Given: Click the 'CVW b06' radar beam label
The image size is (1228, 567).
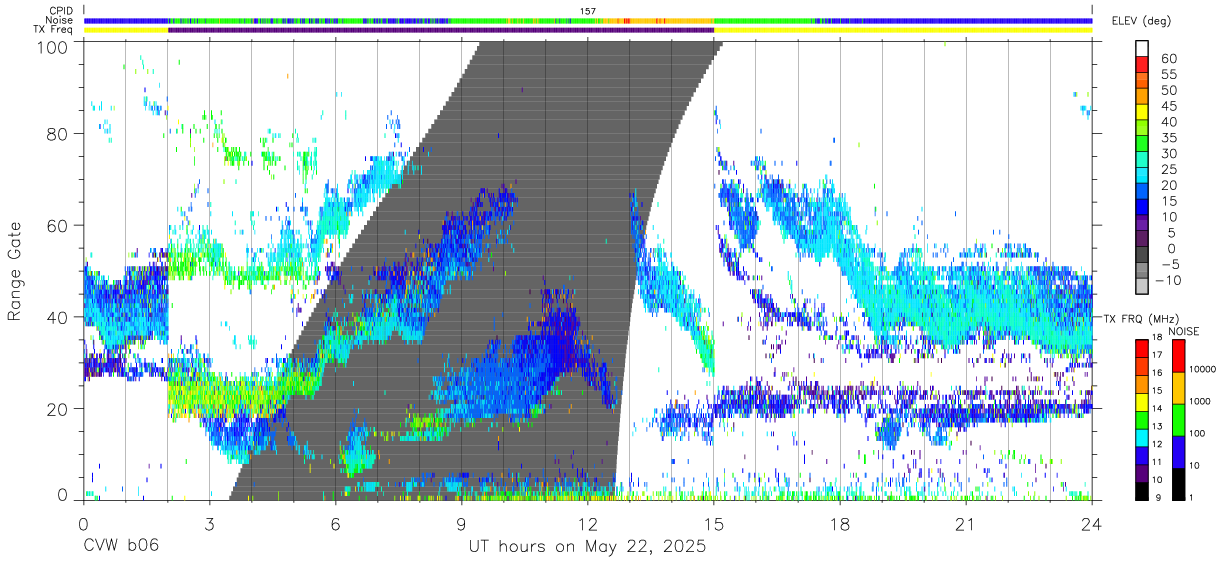Looking at the screenshot, I should tap(120, 546).
